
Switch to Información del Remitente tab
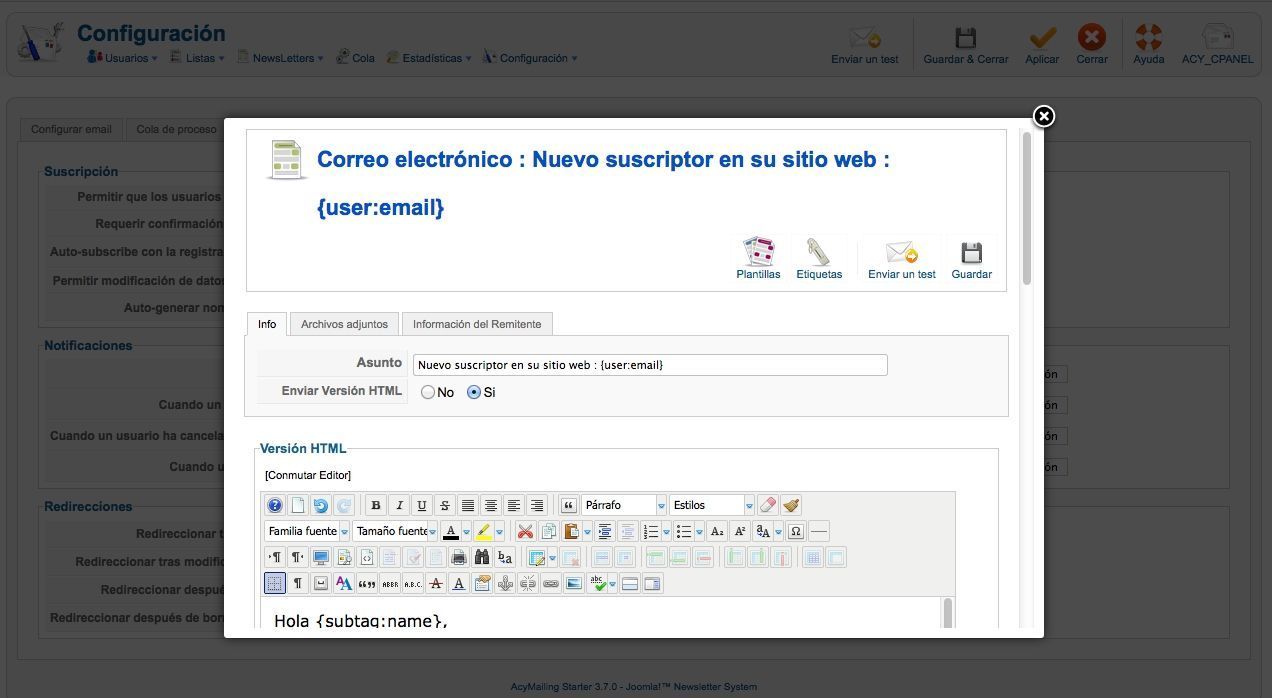click(477, 324)
